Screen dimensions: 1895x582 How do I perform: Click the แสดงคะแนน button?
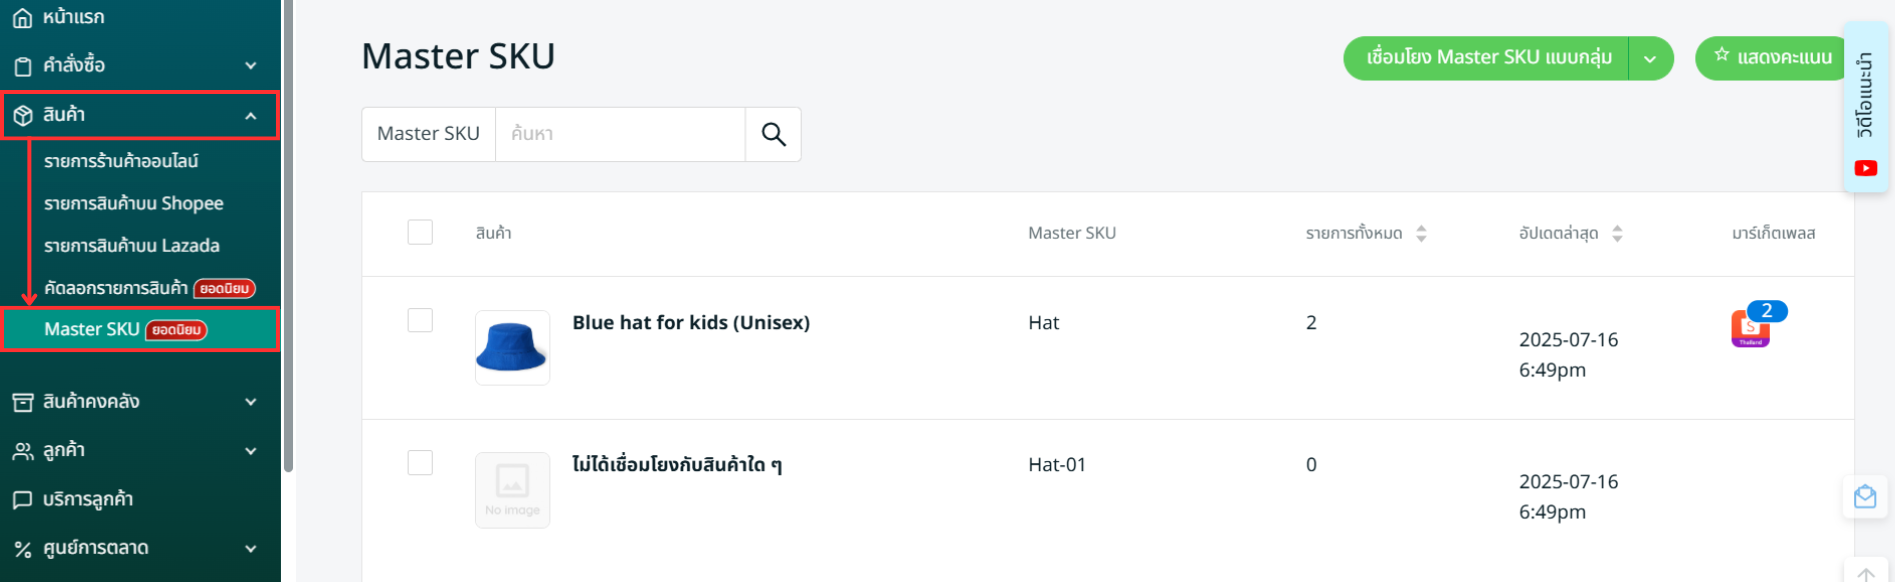click(x=1772, y=58)
